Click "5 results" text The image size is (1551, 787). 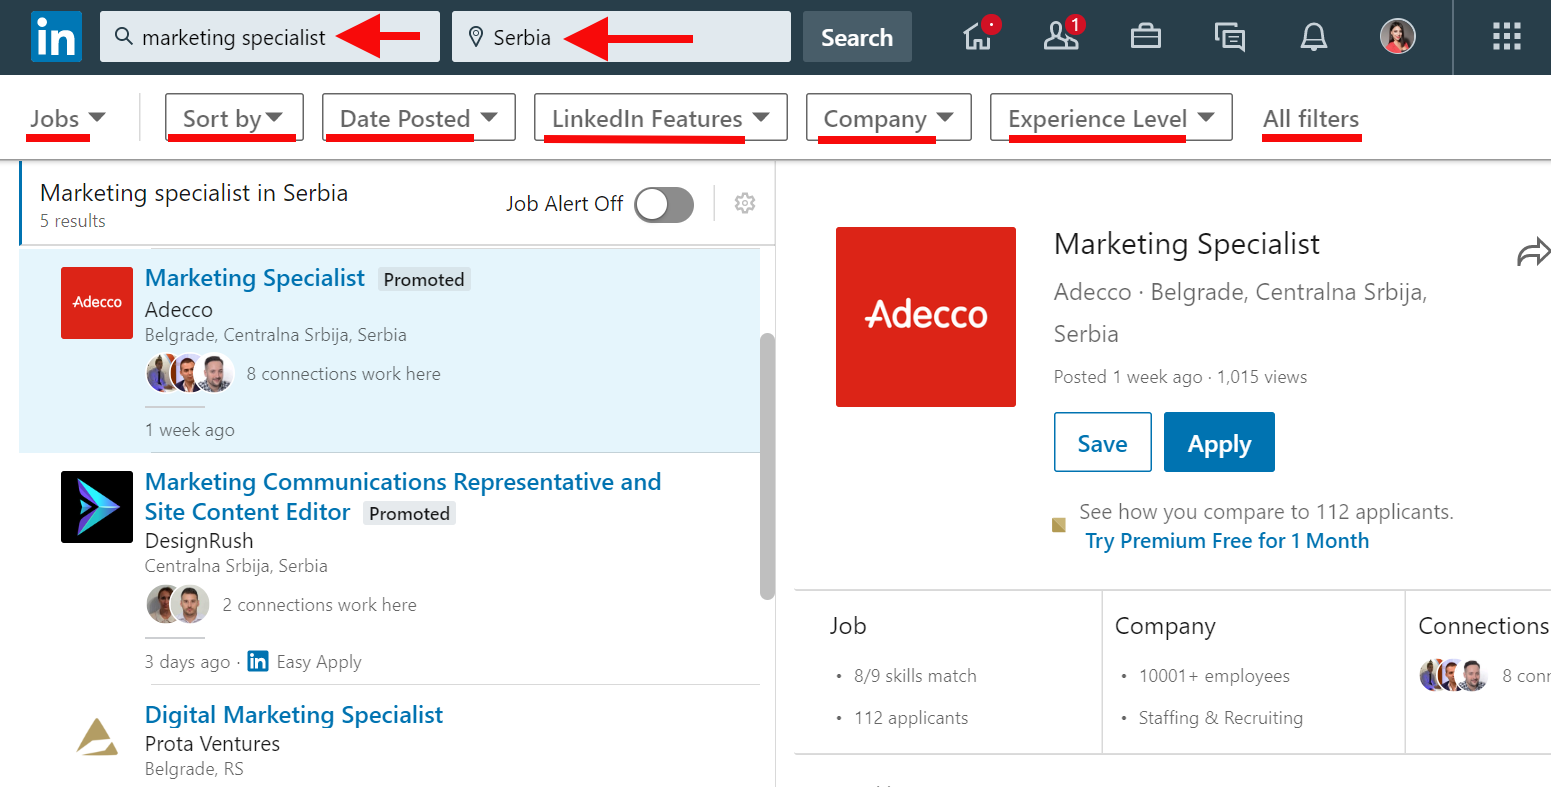click(73, 221)
